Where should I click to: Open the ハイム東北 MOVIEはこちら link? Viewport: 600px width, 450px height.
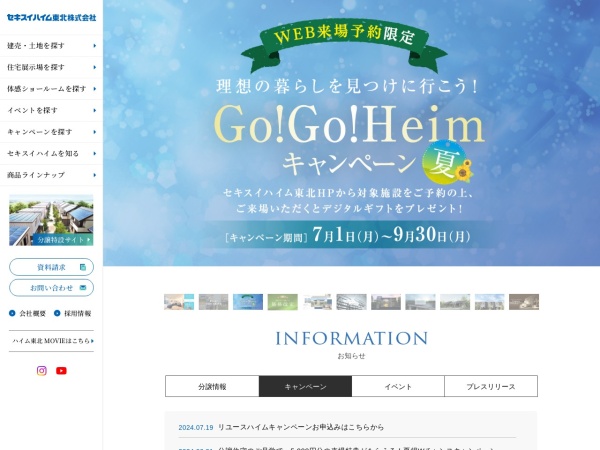click(x=51, y=341)
